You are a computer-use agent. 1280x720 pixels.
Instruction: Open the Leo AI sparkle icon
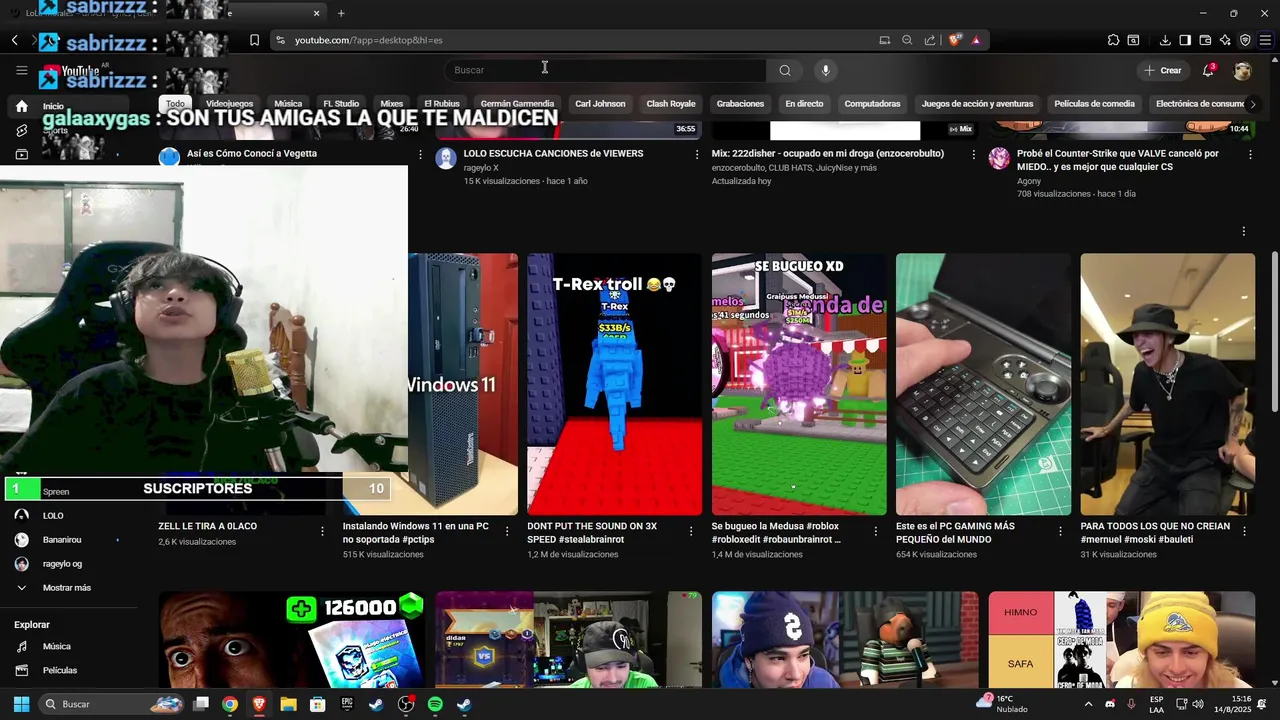coord(1225,40)
